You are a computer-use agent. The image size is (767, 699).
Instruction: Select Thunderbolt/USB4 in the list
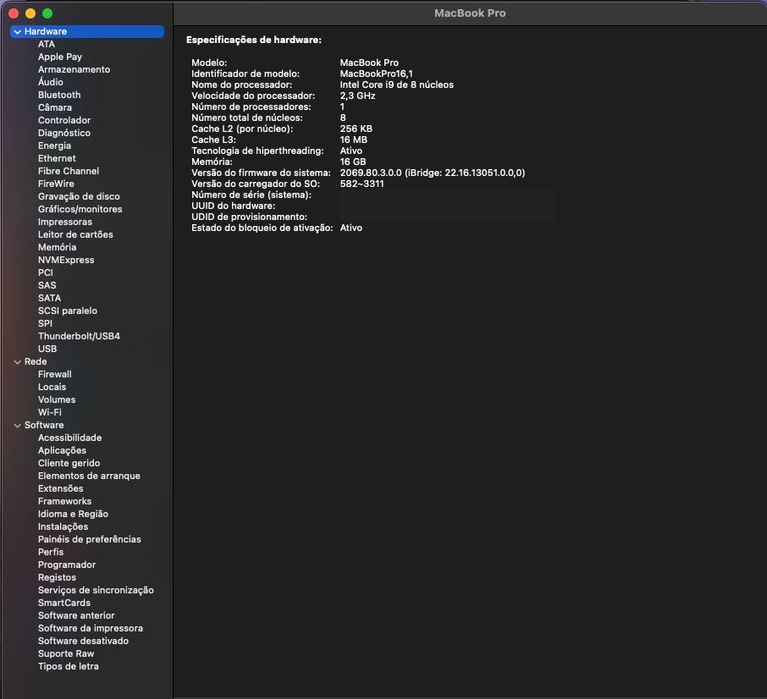[79, 337]
